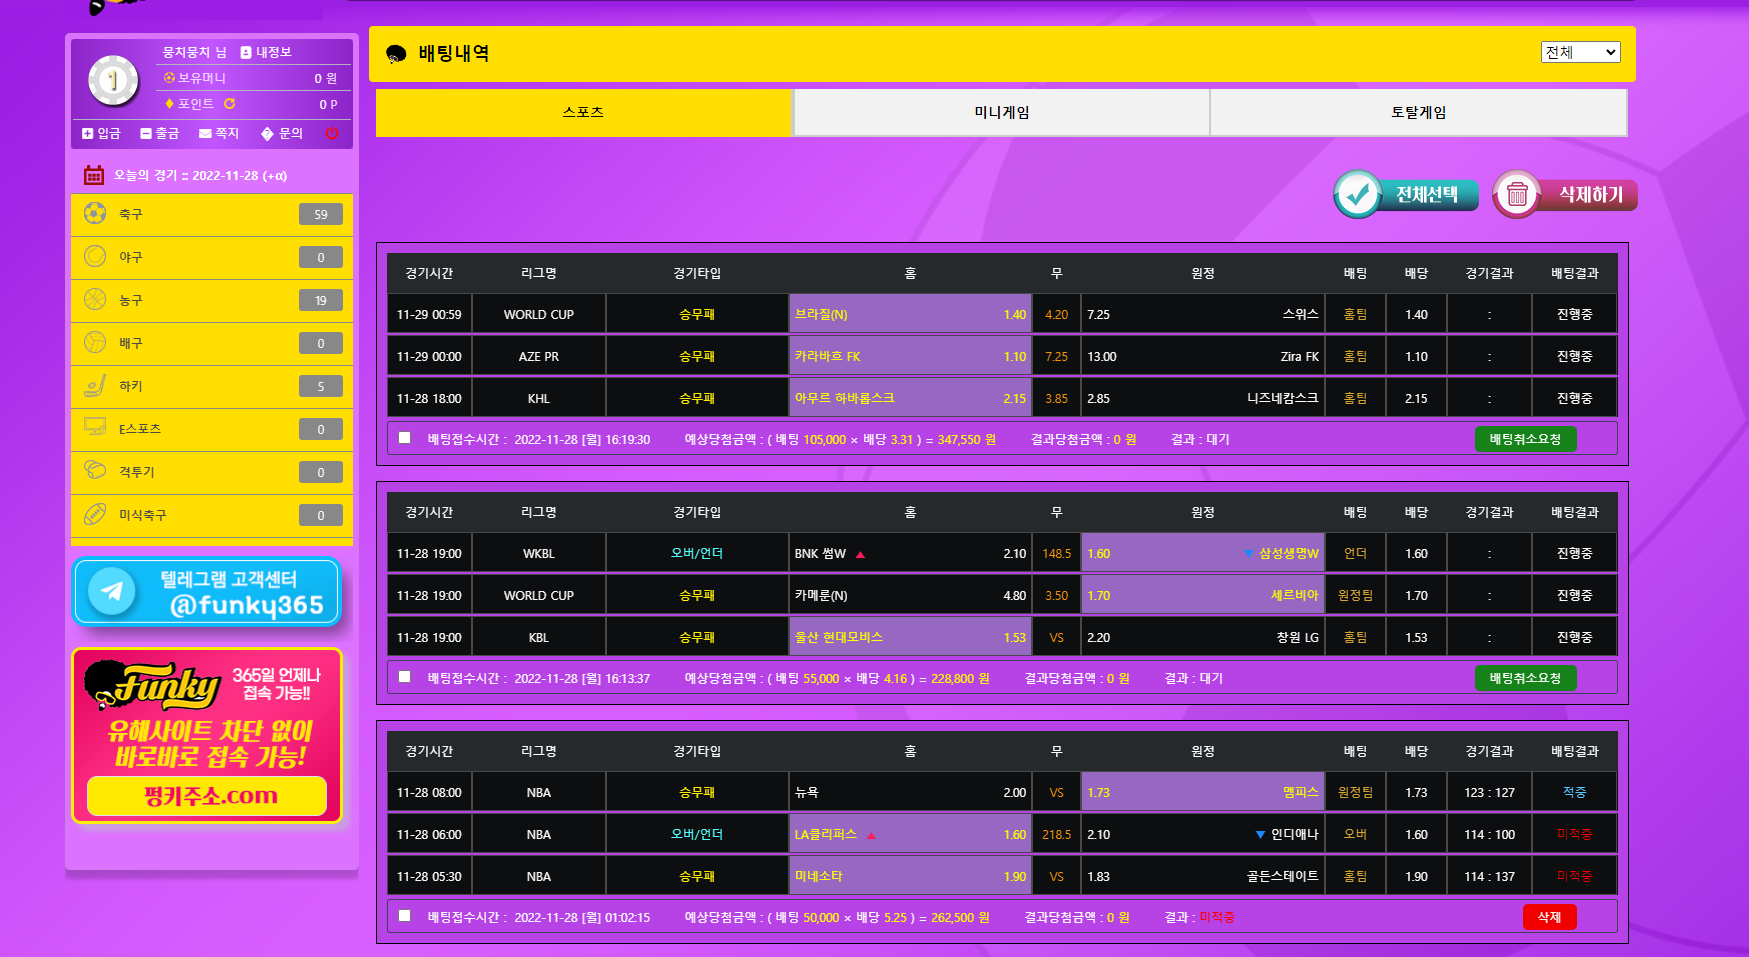The width and height of the screenshot is (1749, 957).
Task: Switch to the 미니게임 tab
Action: click(x=1001, y=113)
